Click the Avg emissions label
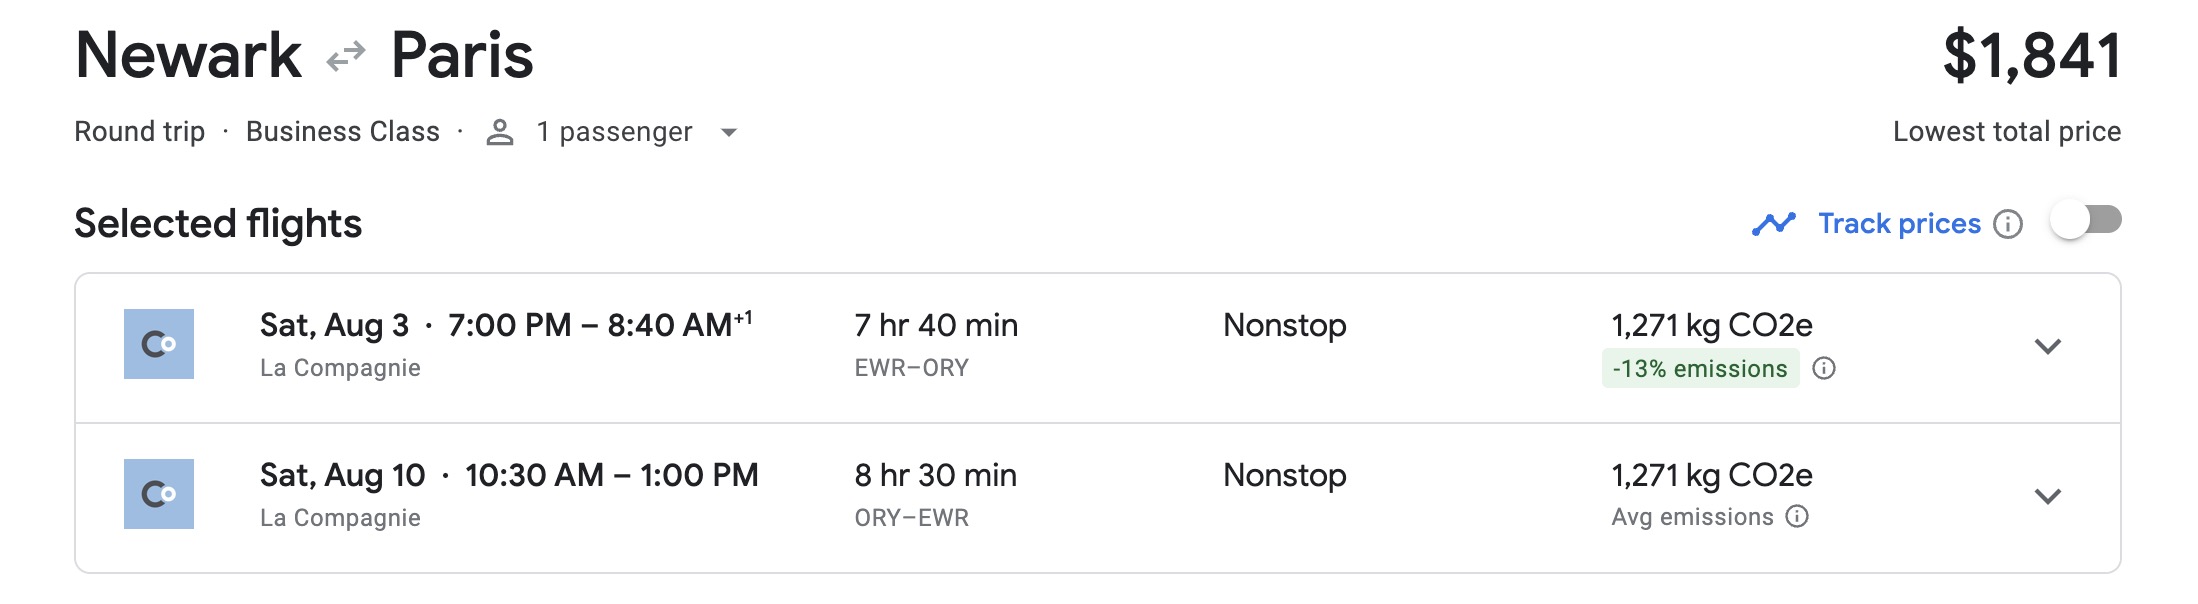 pos(1692,517)
